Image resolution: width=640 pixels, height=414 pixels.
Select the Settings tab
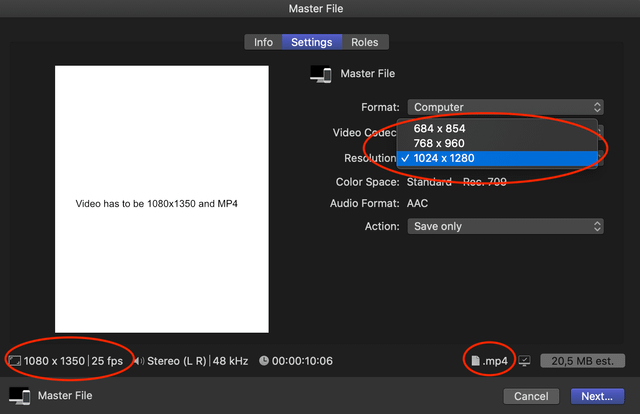point(312,42)
